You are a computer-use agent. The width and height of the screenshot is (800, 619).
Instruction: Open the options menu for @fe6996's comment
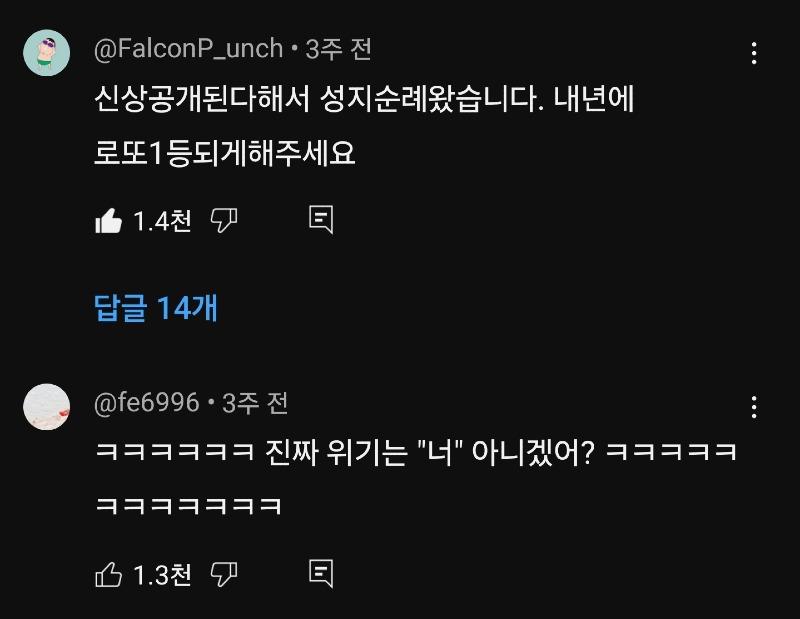[x=755, y=407]
